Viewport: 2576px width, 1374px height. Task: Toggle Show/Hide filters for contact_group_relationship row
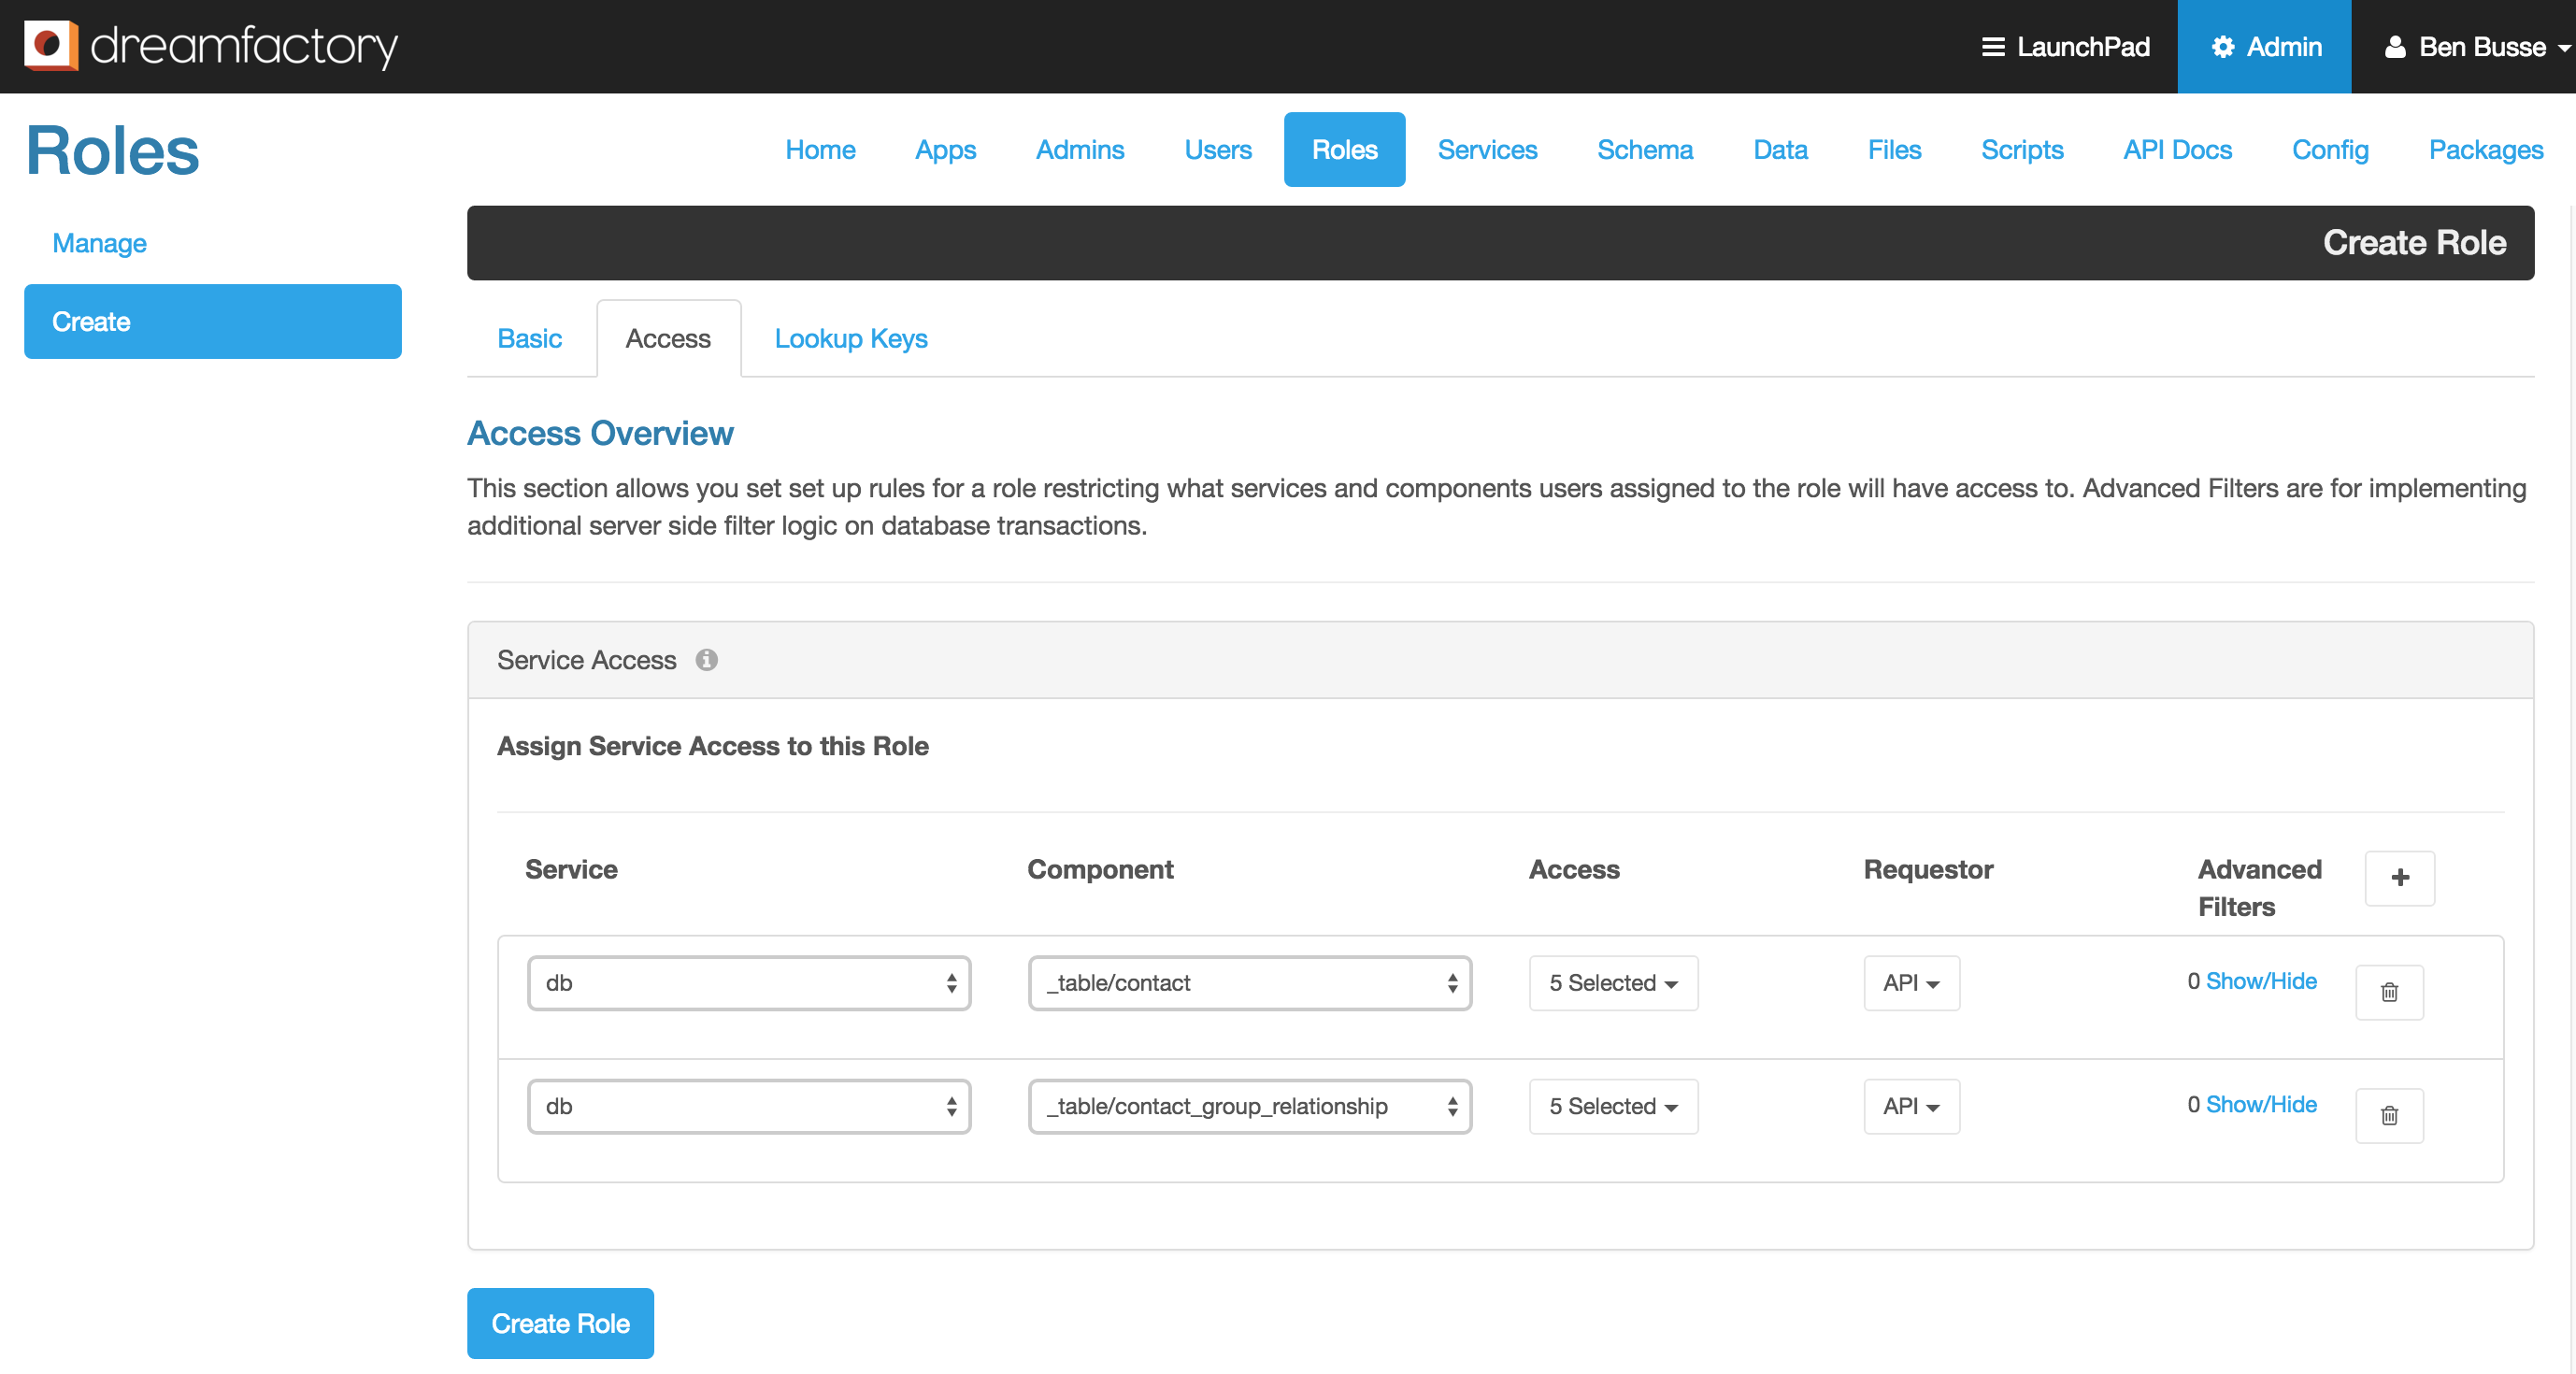2261,1104
